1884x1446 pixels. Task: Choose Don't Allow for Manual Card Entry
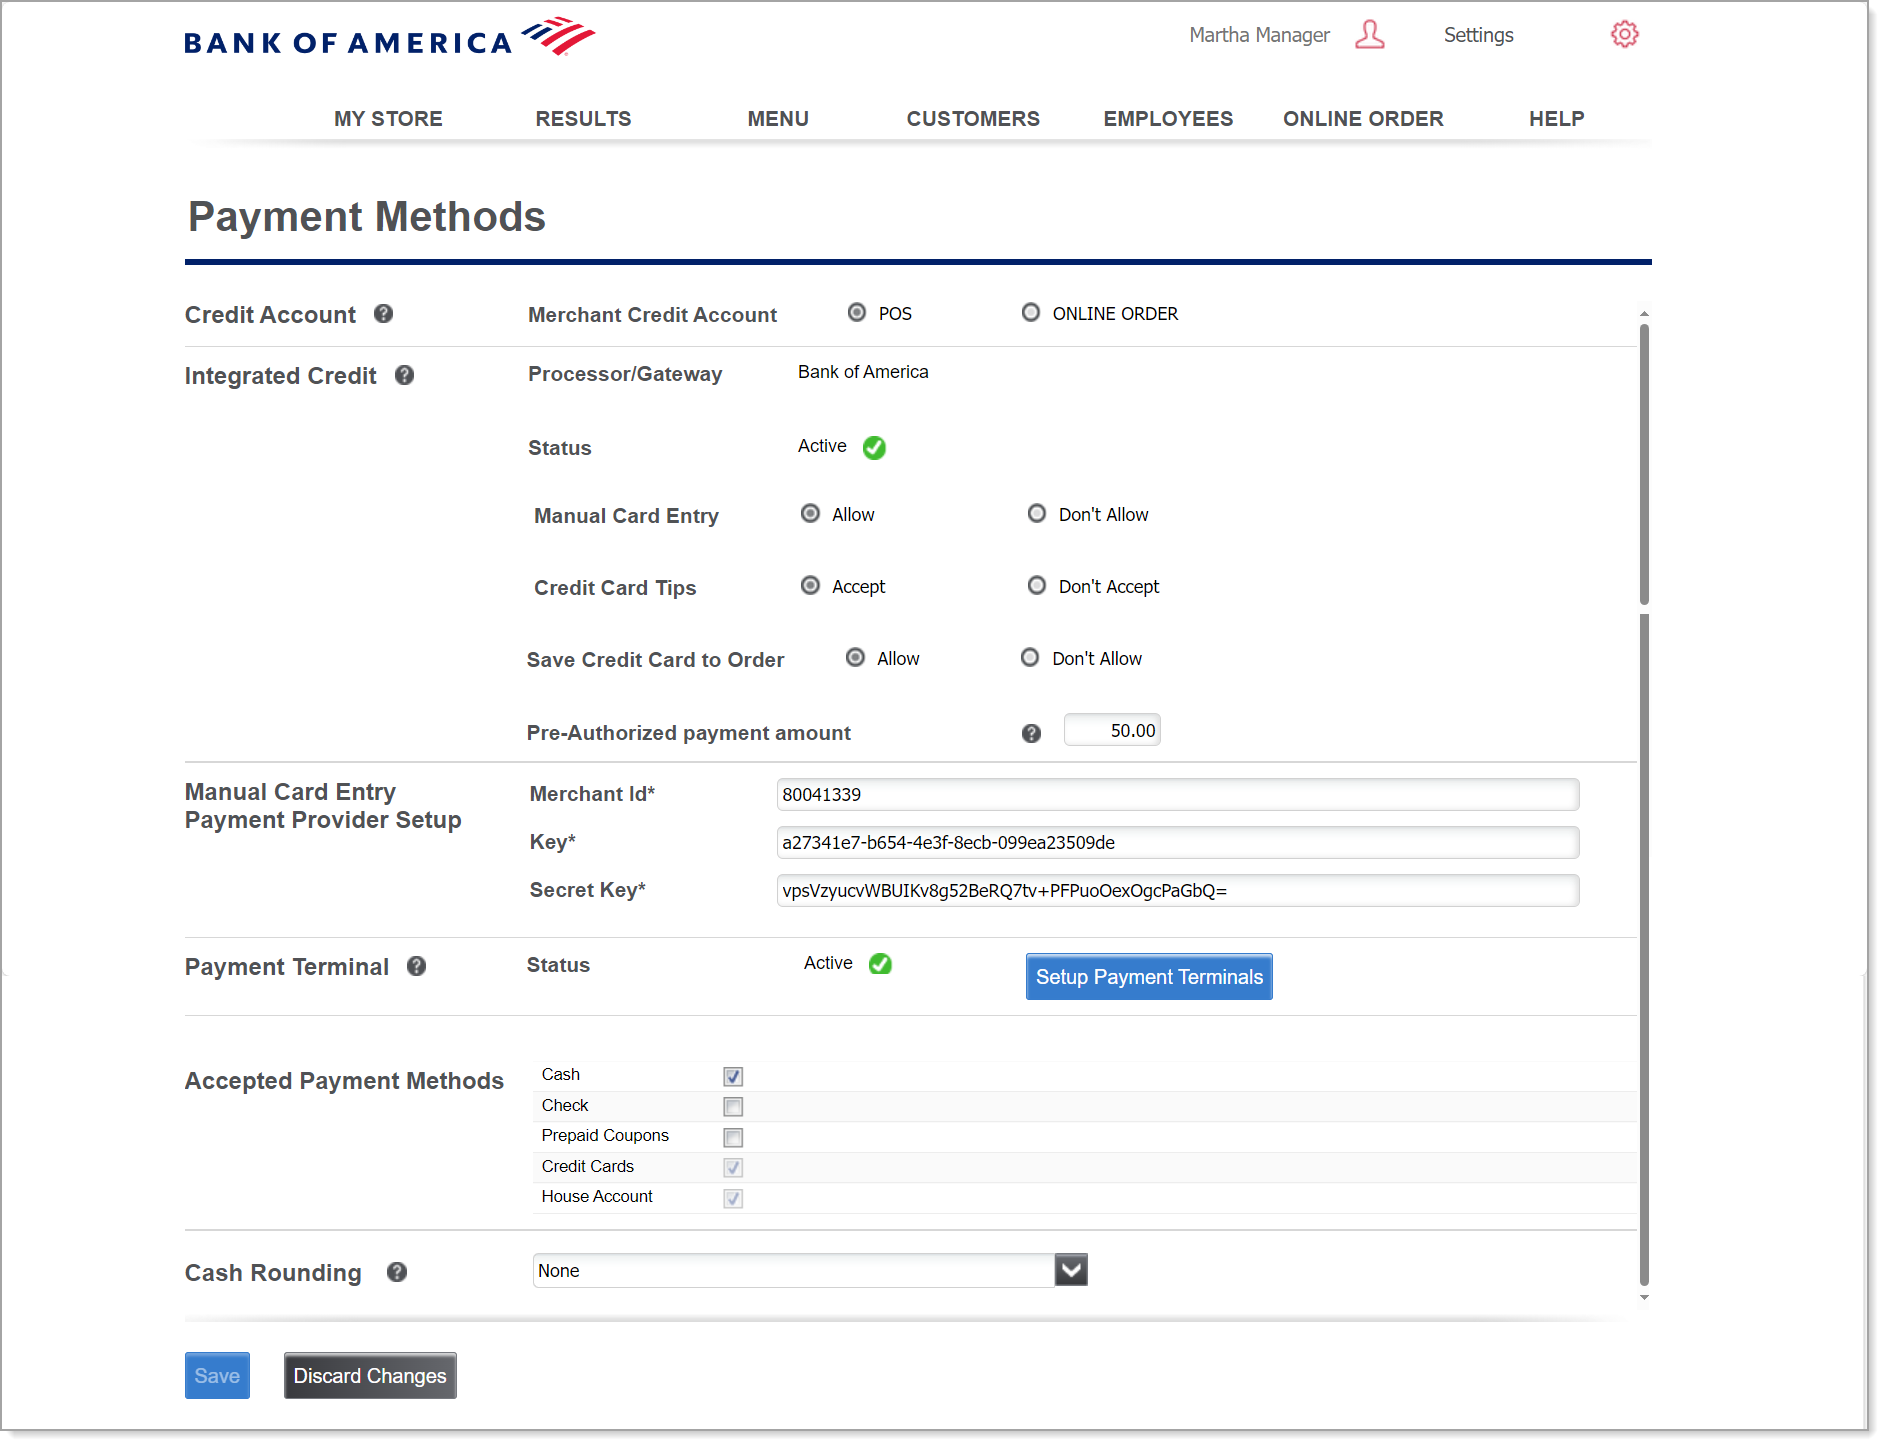tap(1037, 514)
